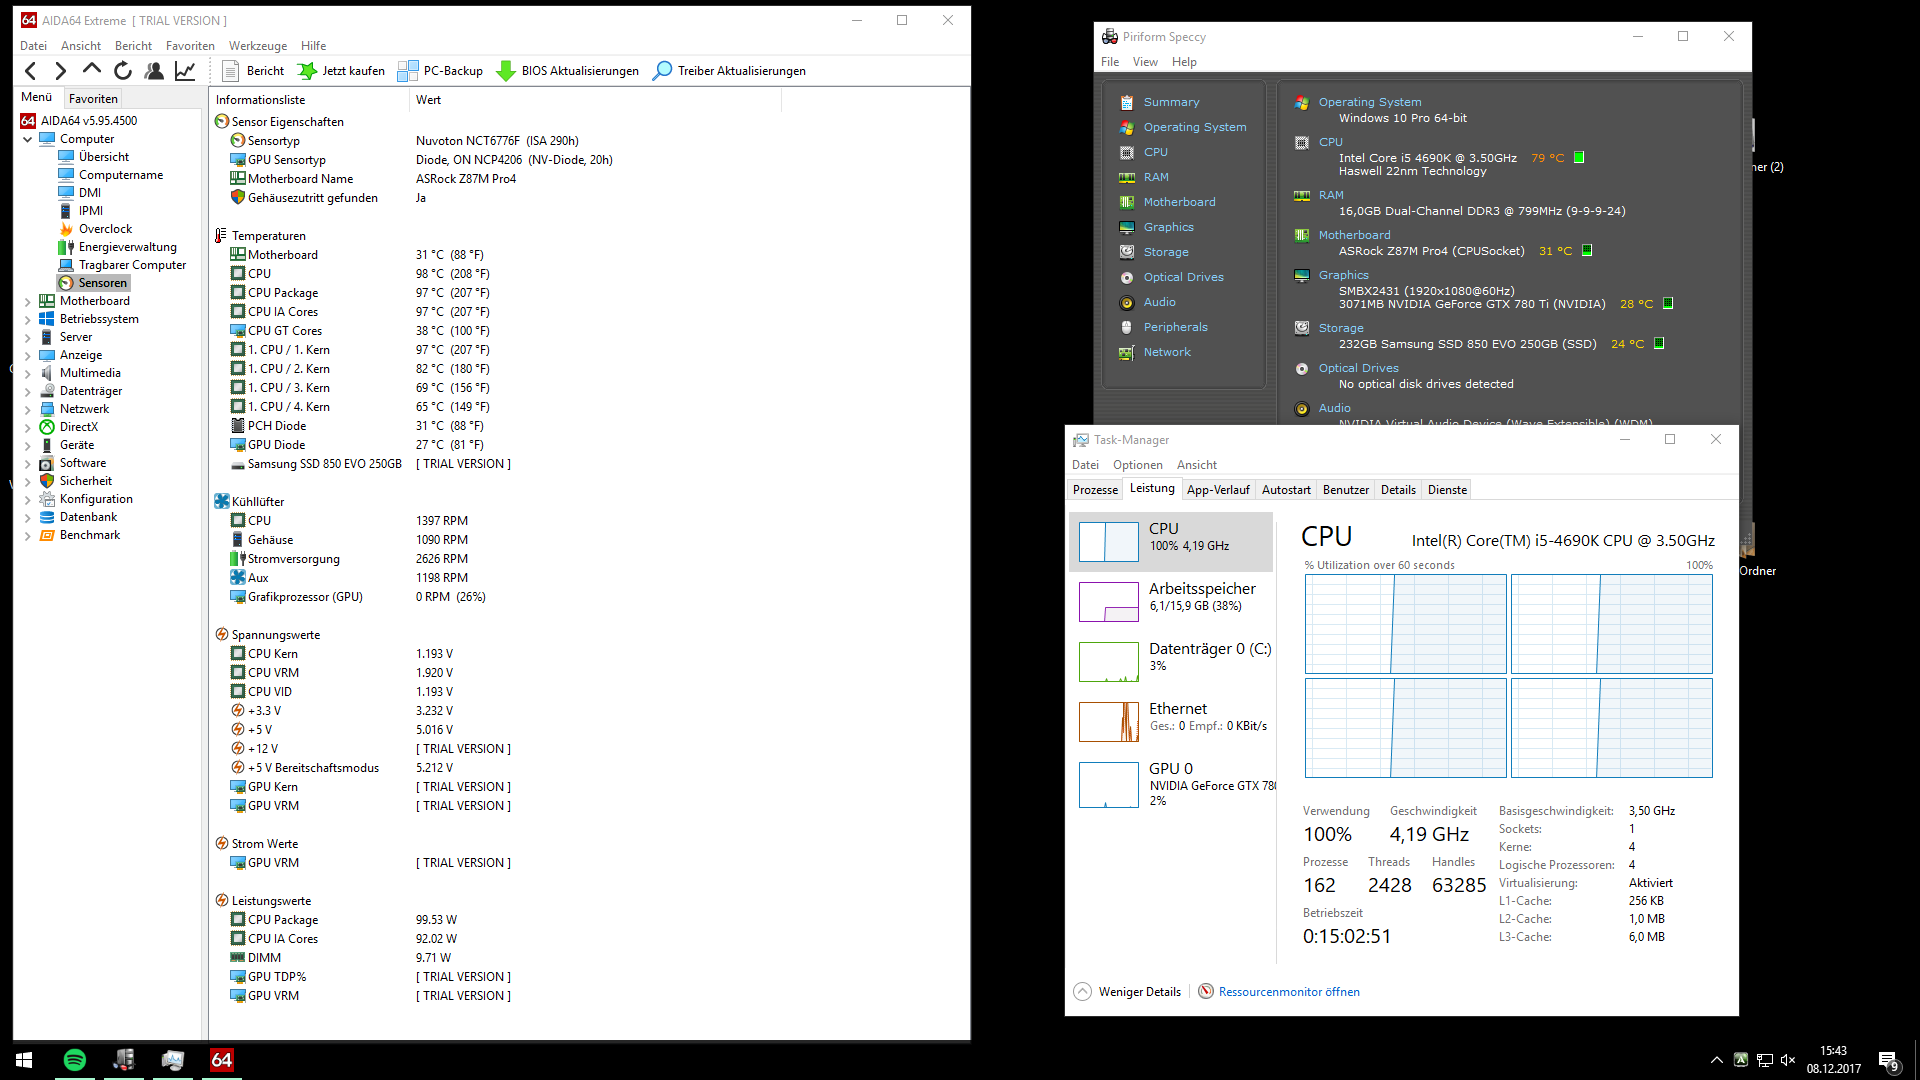Open the Werkzeuge menu in AIDA64
Image resolution: width=1920 pixels, height=1080 pixels.
point(257,46)
